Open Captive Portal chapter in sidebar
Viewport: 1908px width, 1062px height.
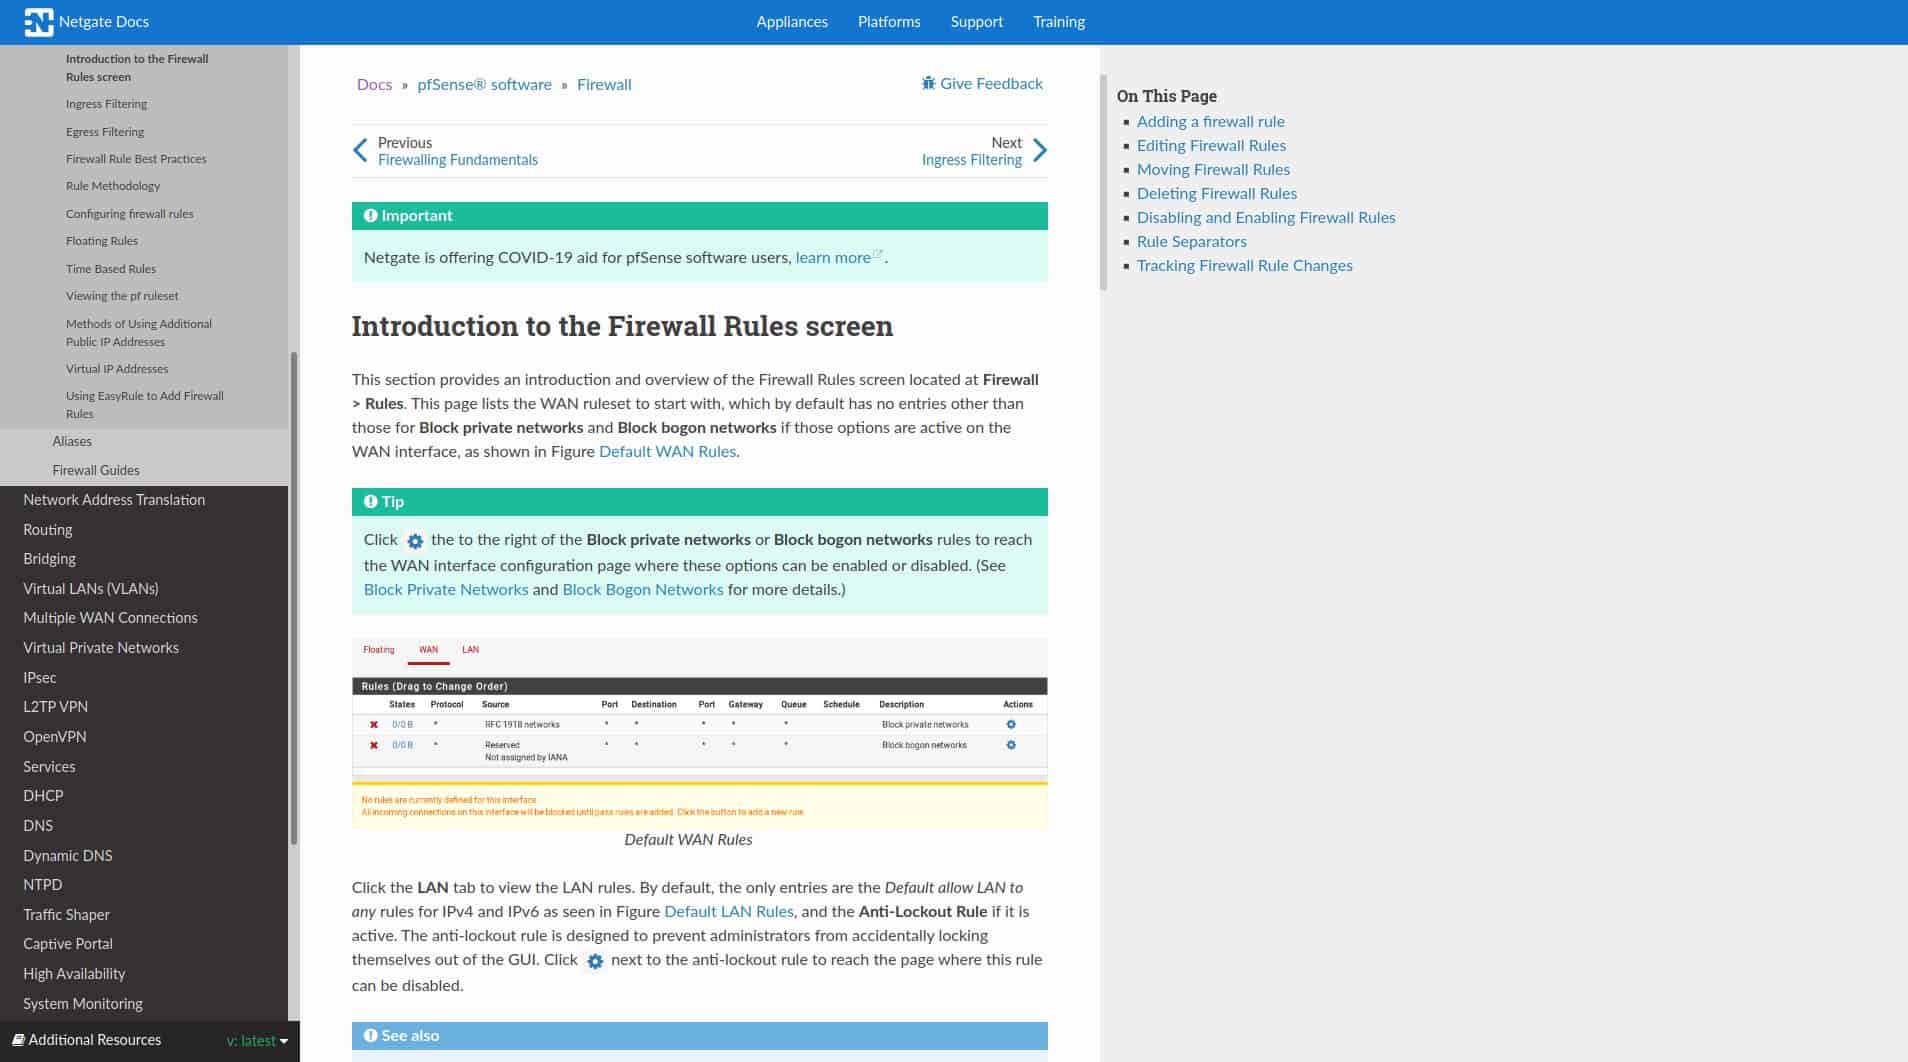68,944
